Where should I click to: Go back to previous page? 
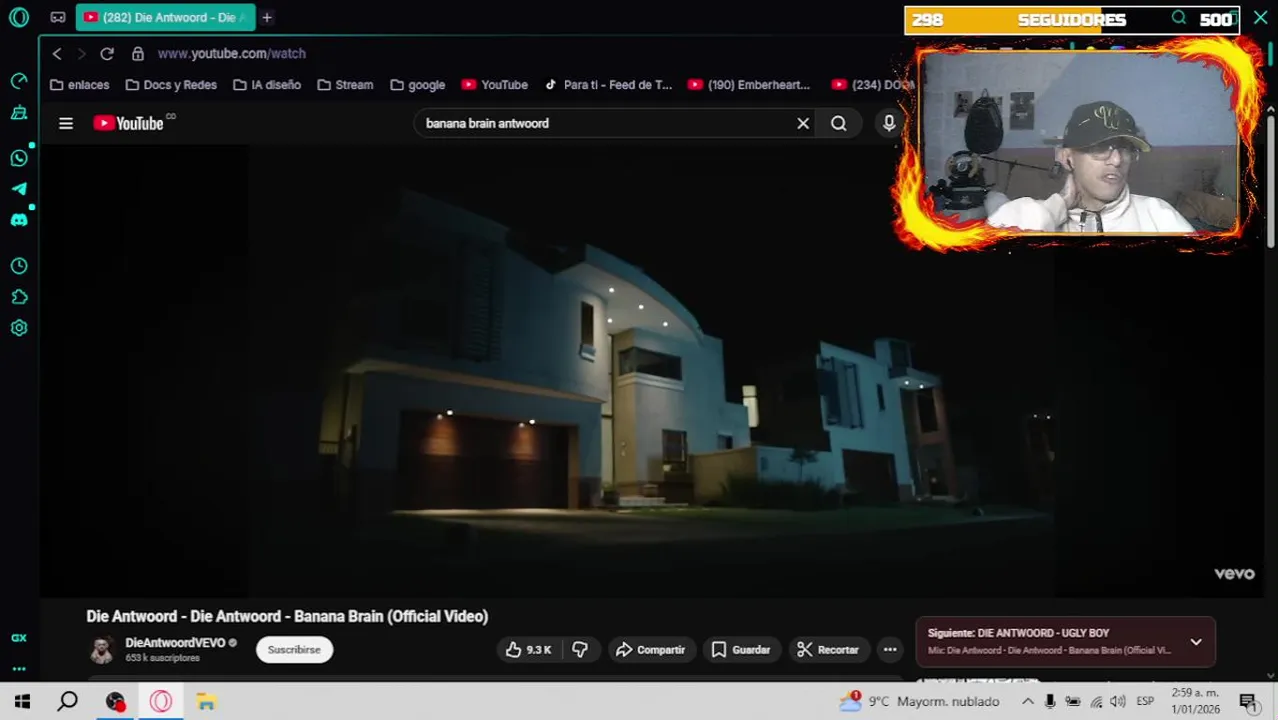[57, 54]
